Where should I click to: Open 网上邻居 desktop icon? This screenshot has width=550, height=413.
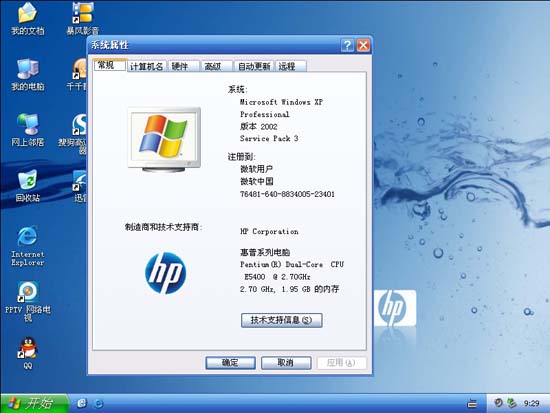pyautogui.click(x=27, y=130)
